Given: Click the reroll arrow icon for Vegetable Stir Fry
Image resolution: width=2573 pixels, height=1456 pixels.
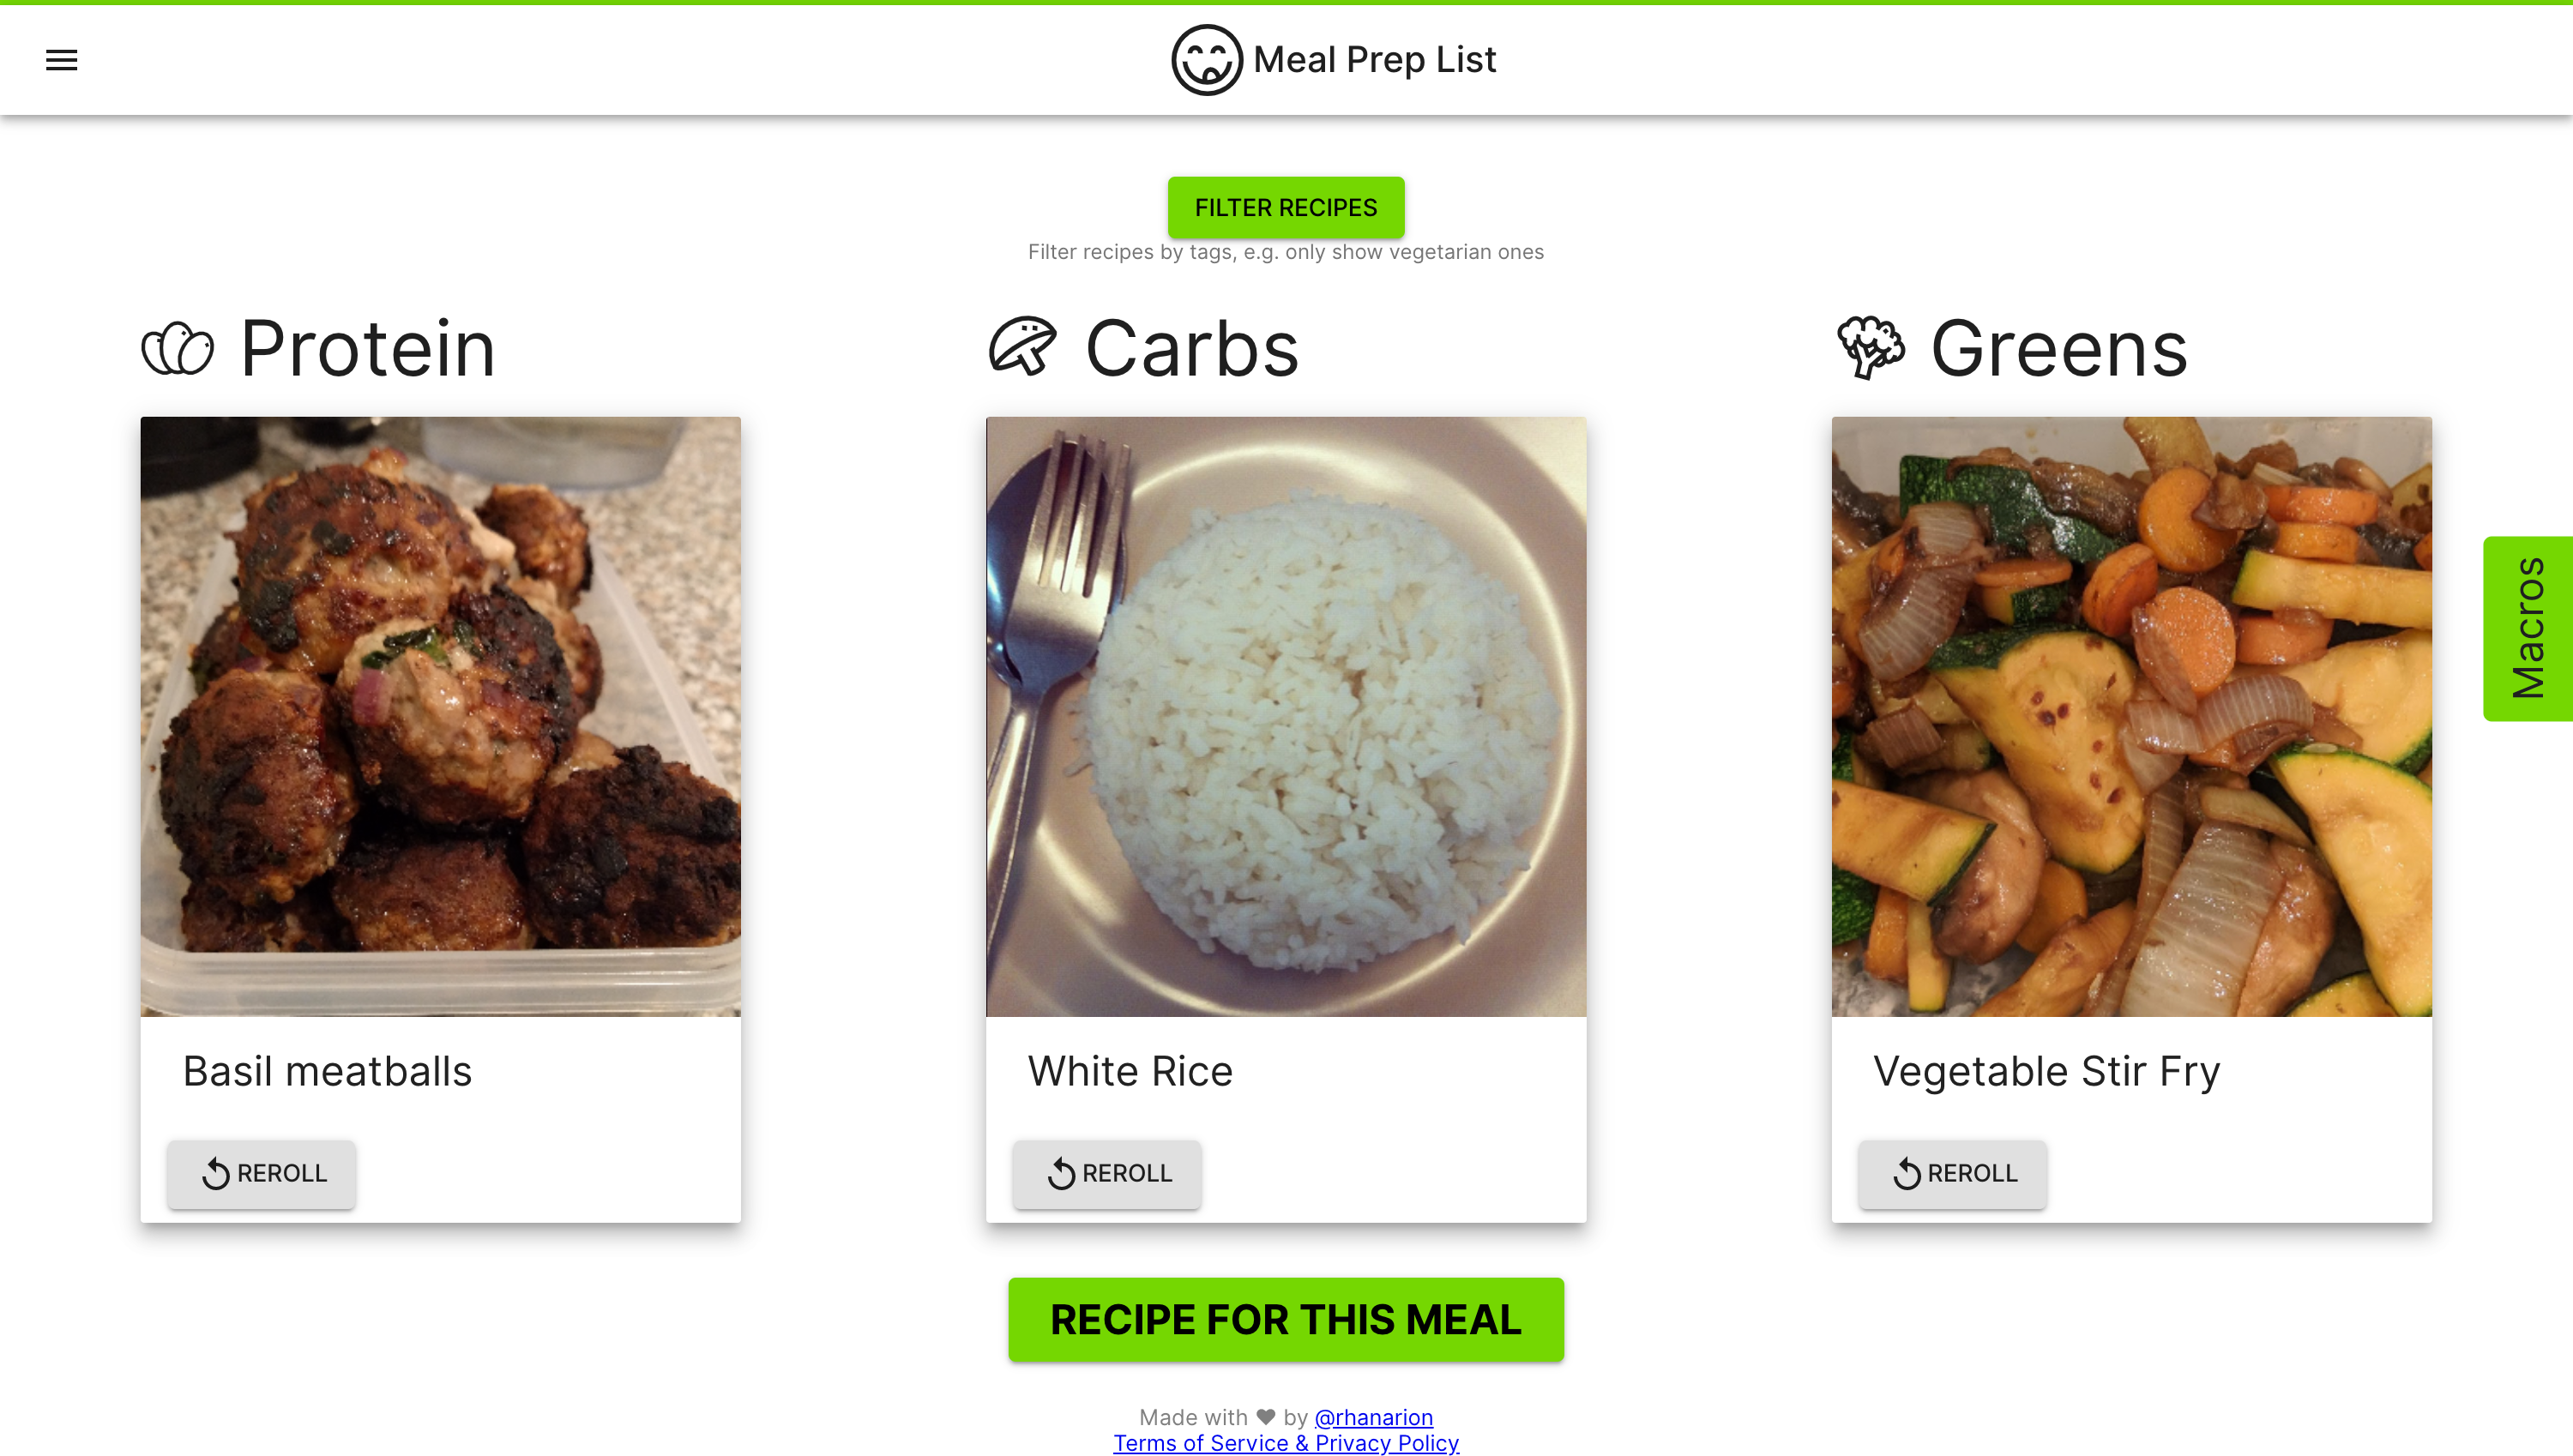Looking at the screenshot, I should click(x=1906, y=1173).
